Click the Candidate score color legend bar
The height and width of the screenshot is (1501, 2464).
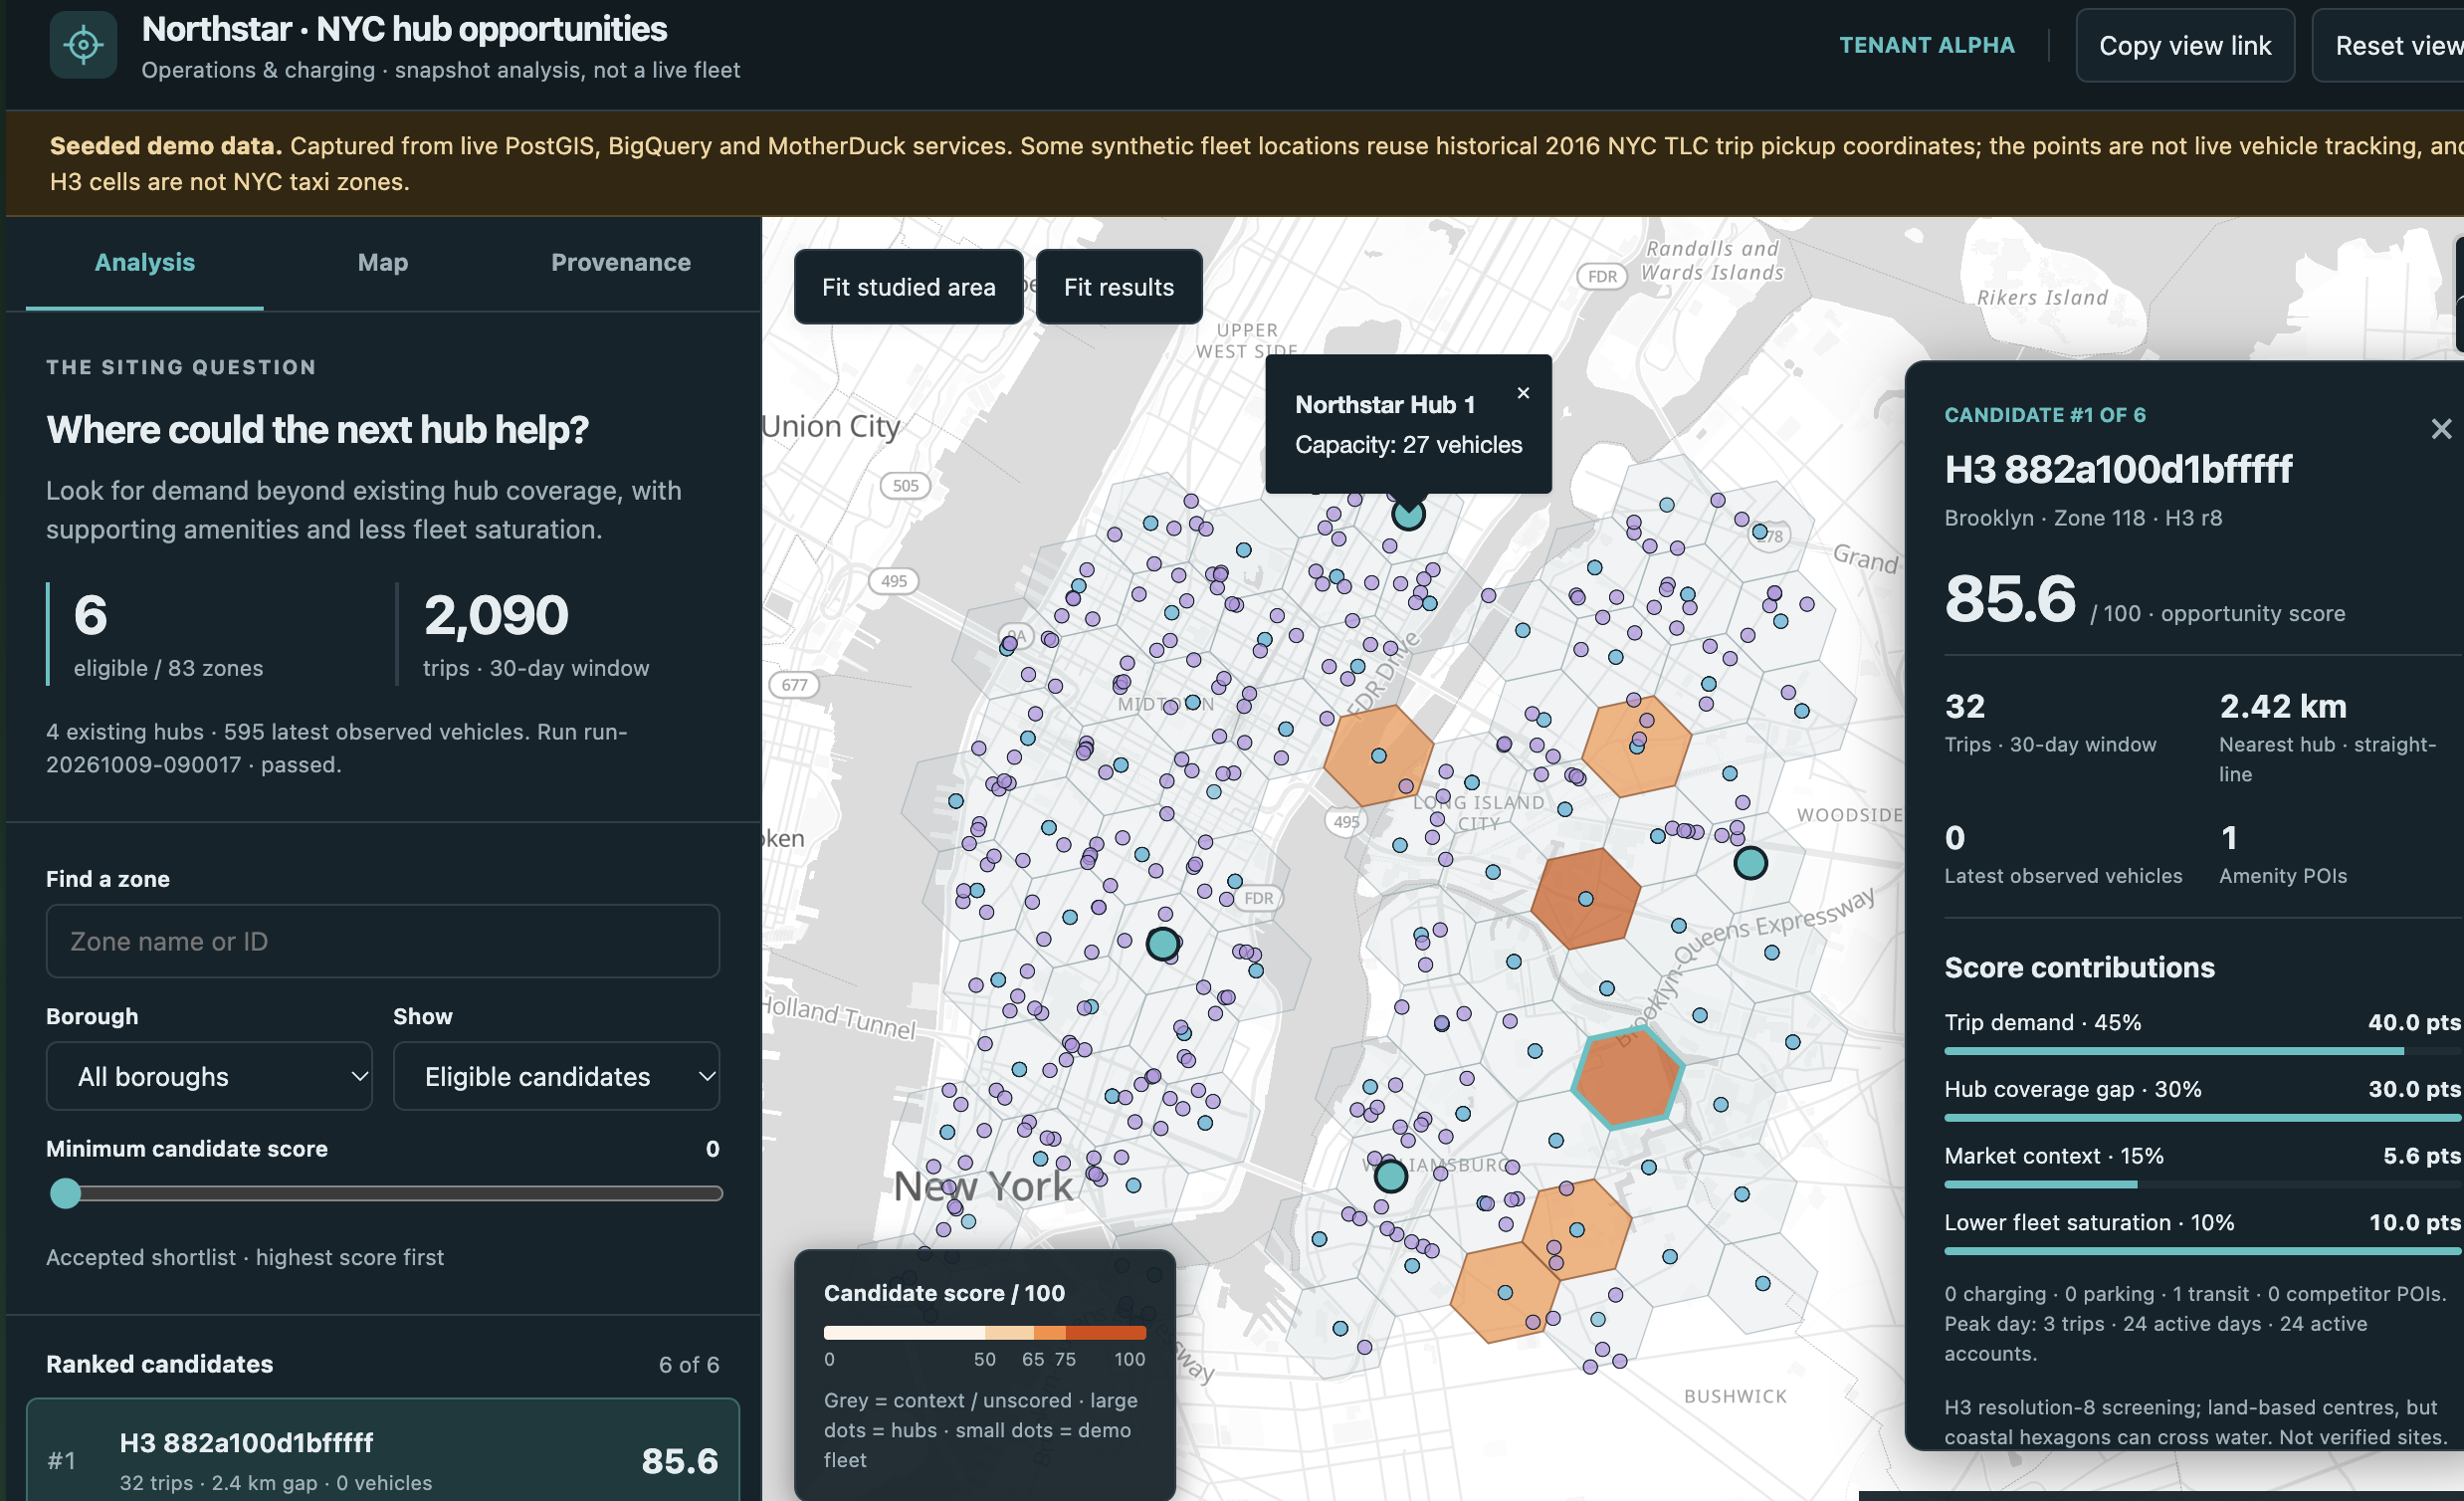(984, 1332)
